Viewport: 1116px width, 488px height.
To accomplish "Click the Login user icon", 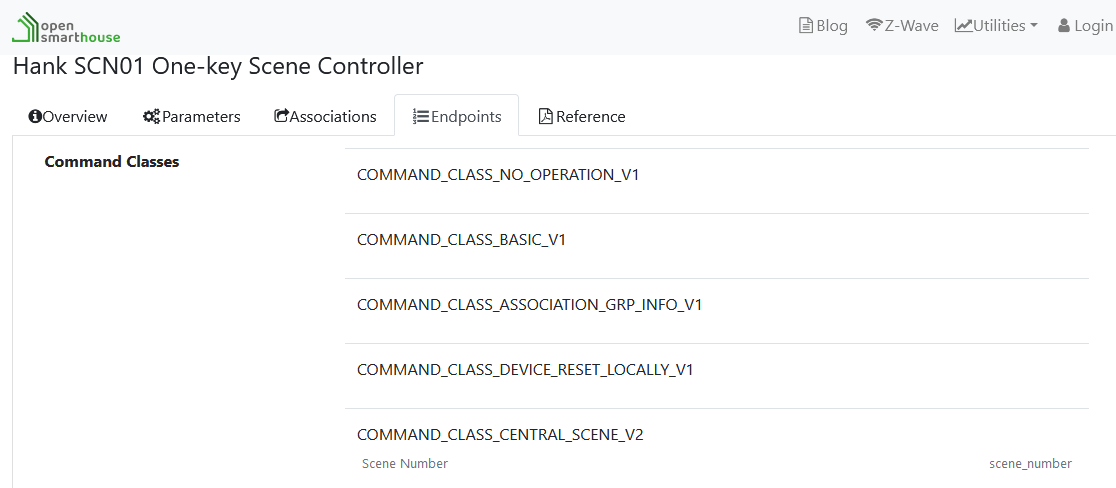I will coord(1064,26).
